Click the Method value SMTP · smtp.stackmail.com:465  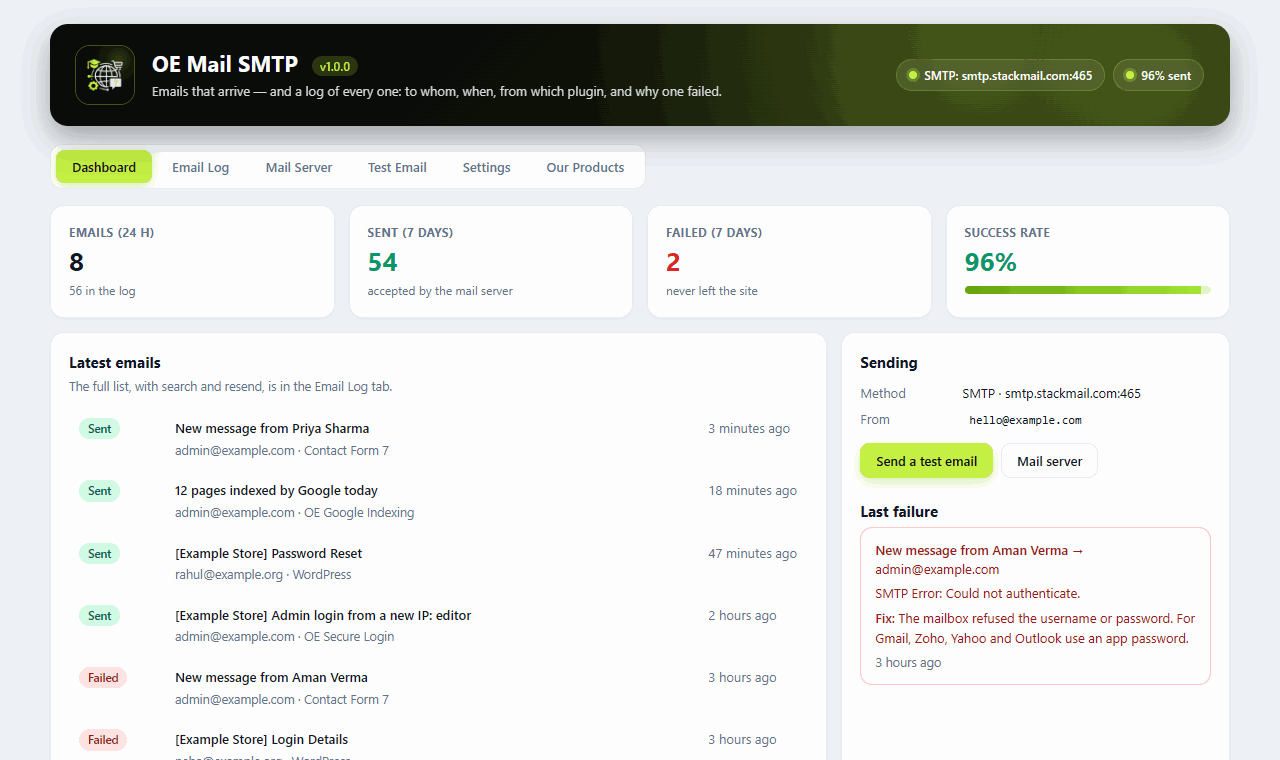[1051, 393]
